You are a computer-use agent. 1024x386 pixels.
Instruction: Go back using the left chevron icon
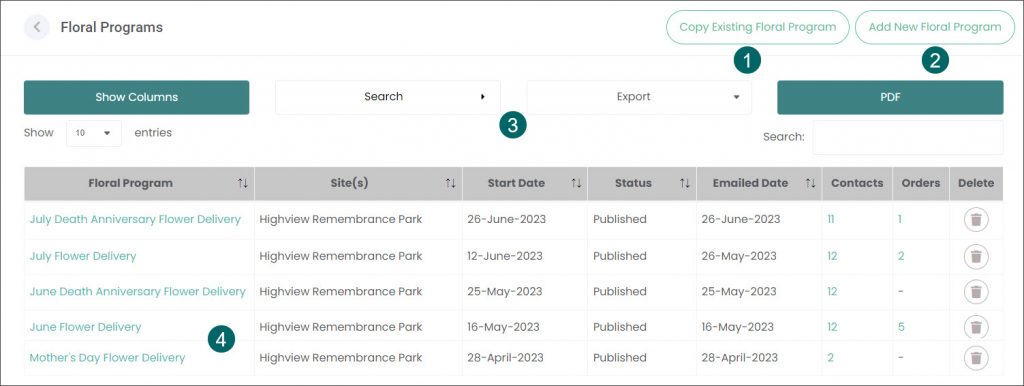37,27
